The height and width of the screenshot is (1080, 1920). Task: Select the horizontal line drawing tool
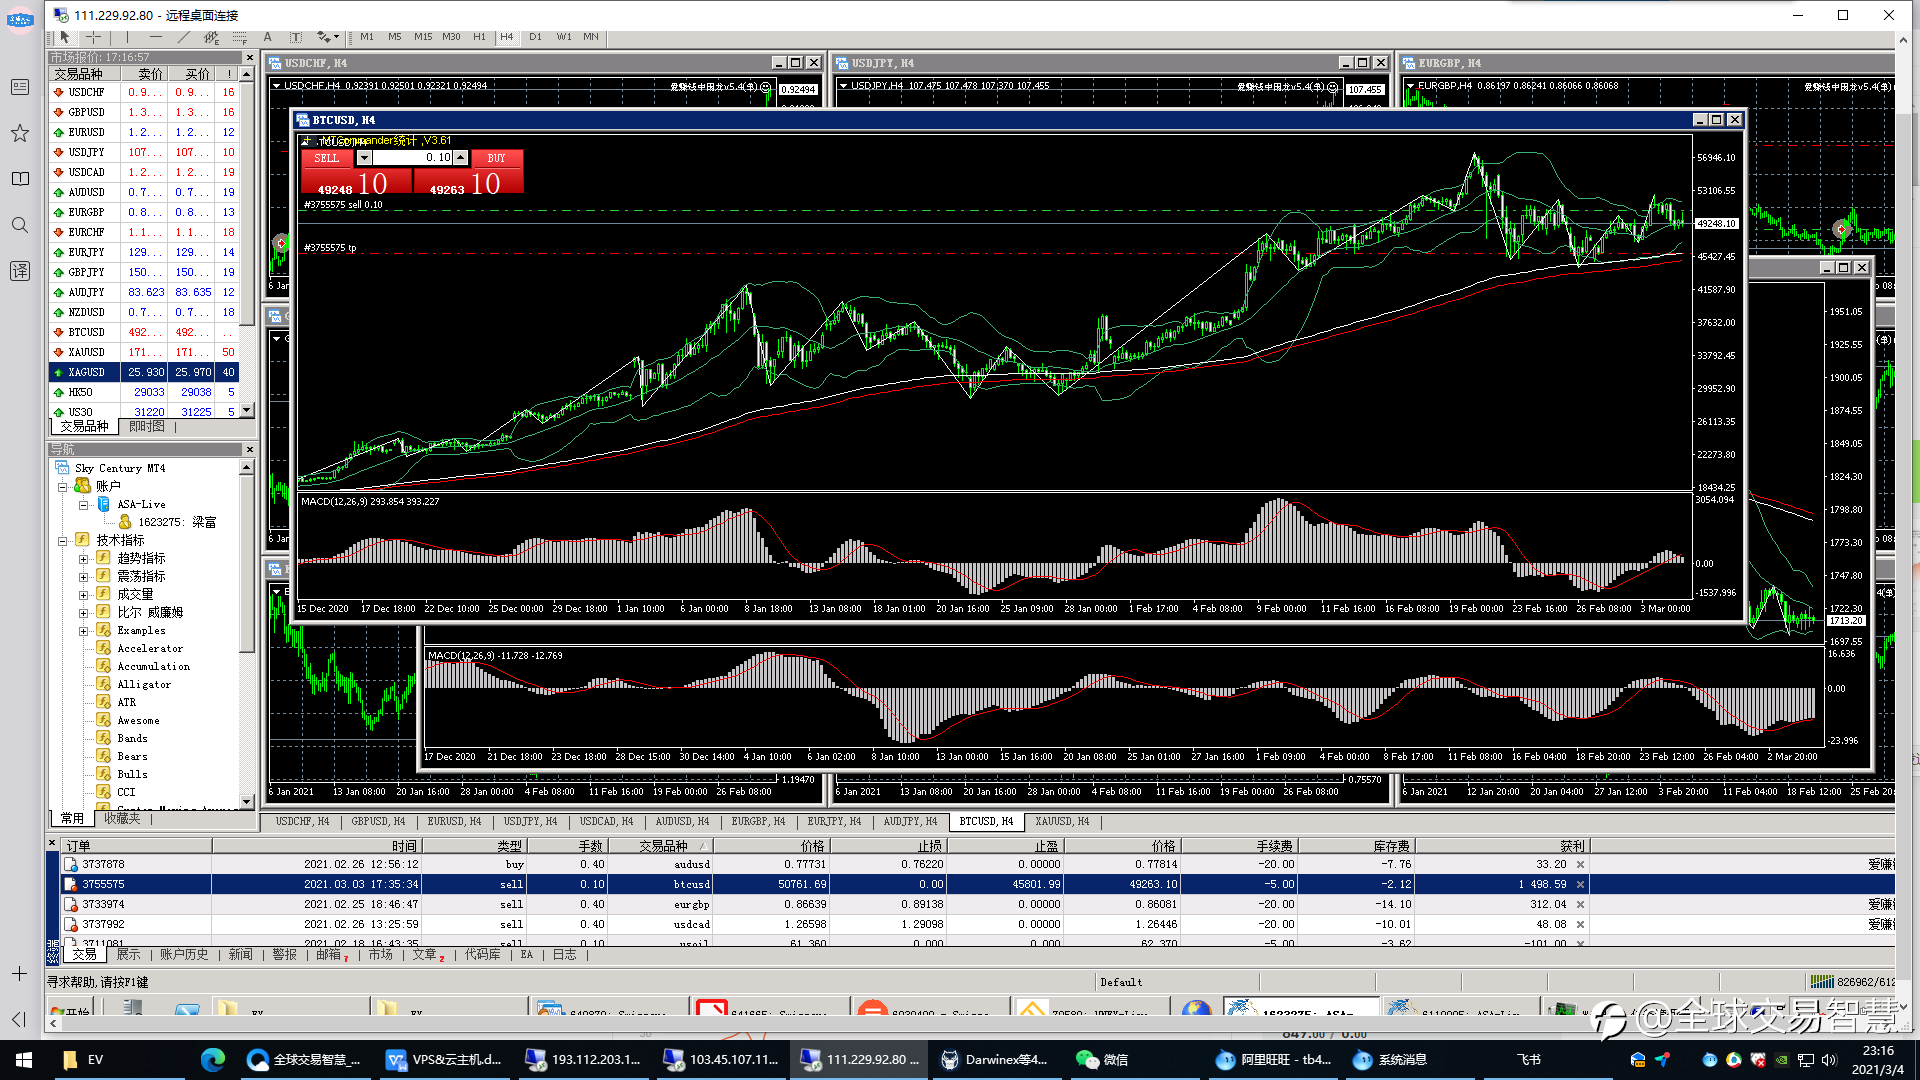[155, 37]
